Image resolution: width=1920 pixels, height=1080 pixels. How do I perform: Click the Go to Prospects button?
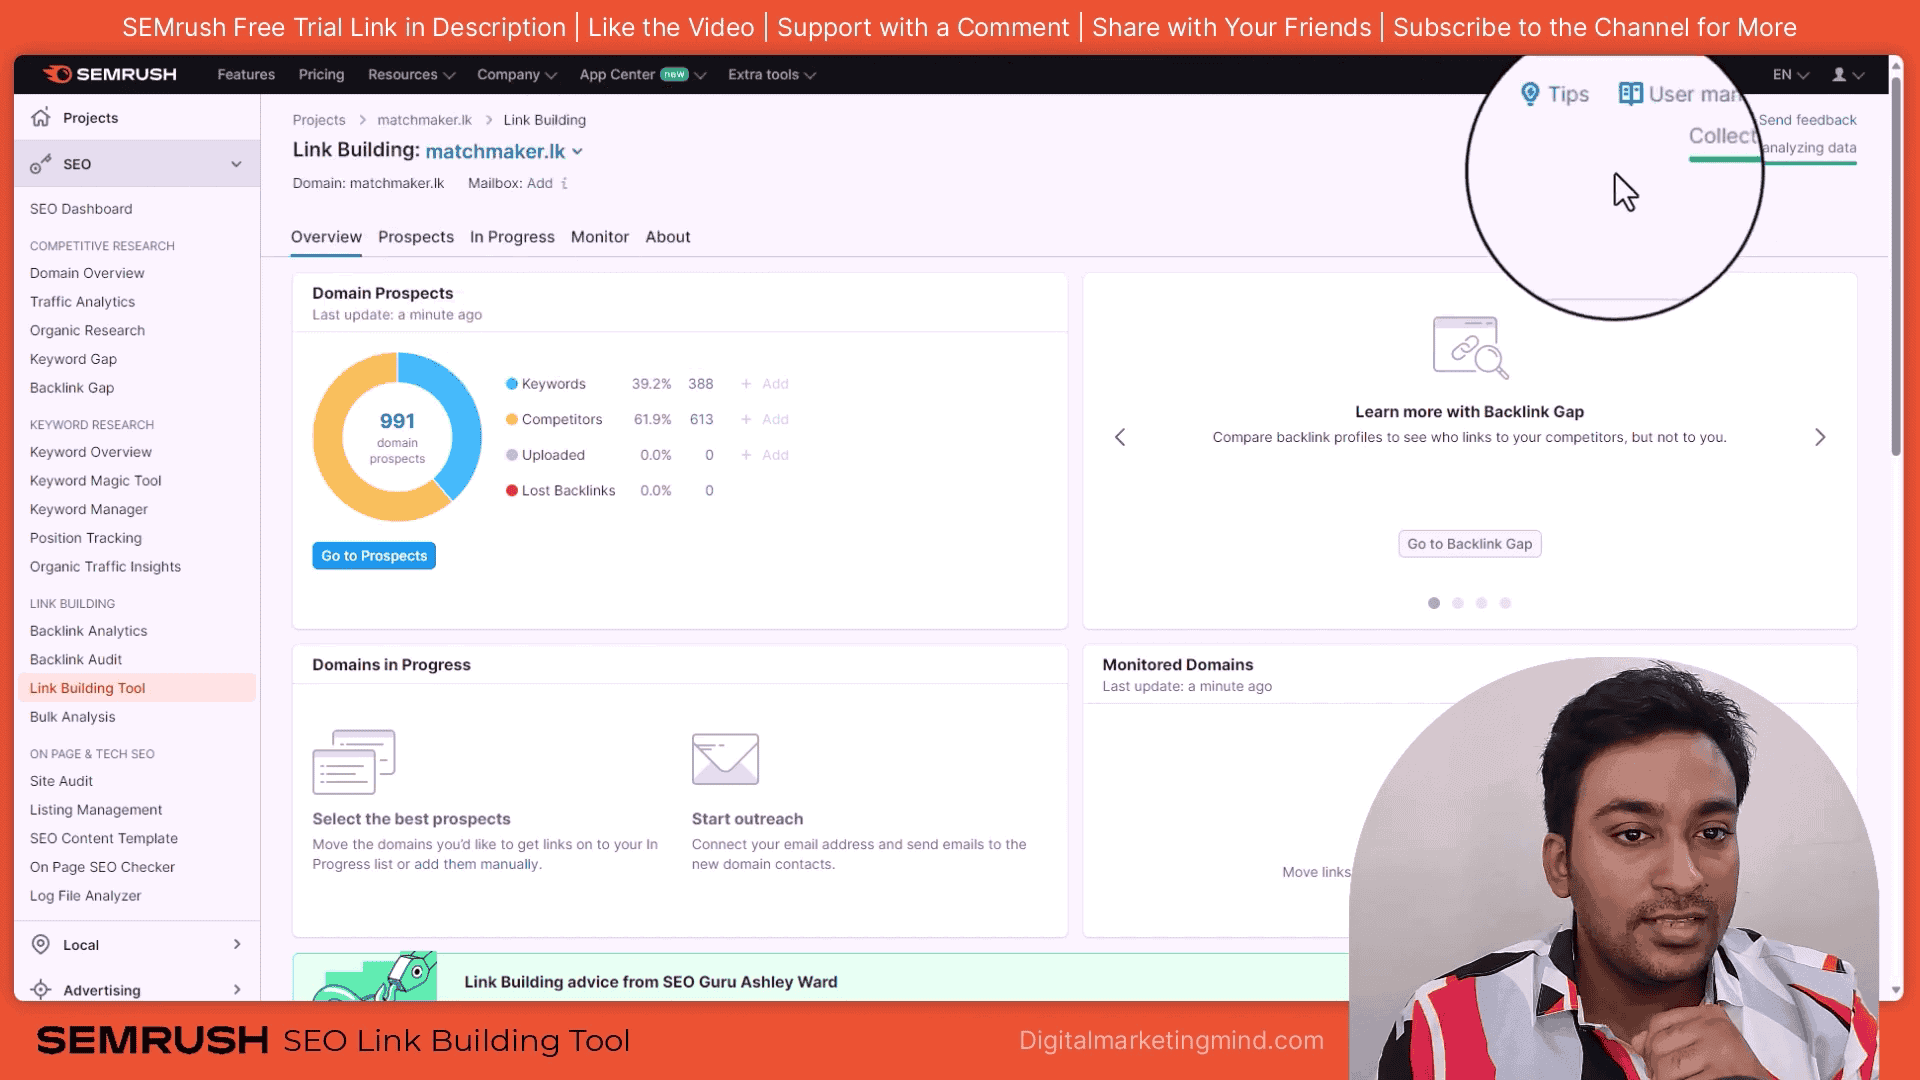pyautogui.click(x=375, y=555)
